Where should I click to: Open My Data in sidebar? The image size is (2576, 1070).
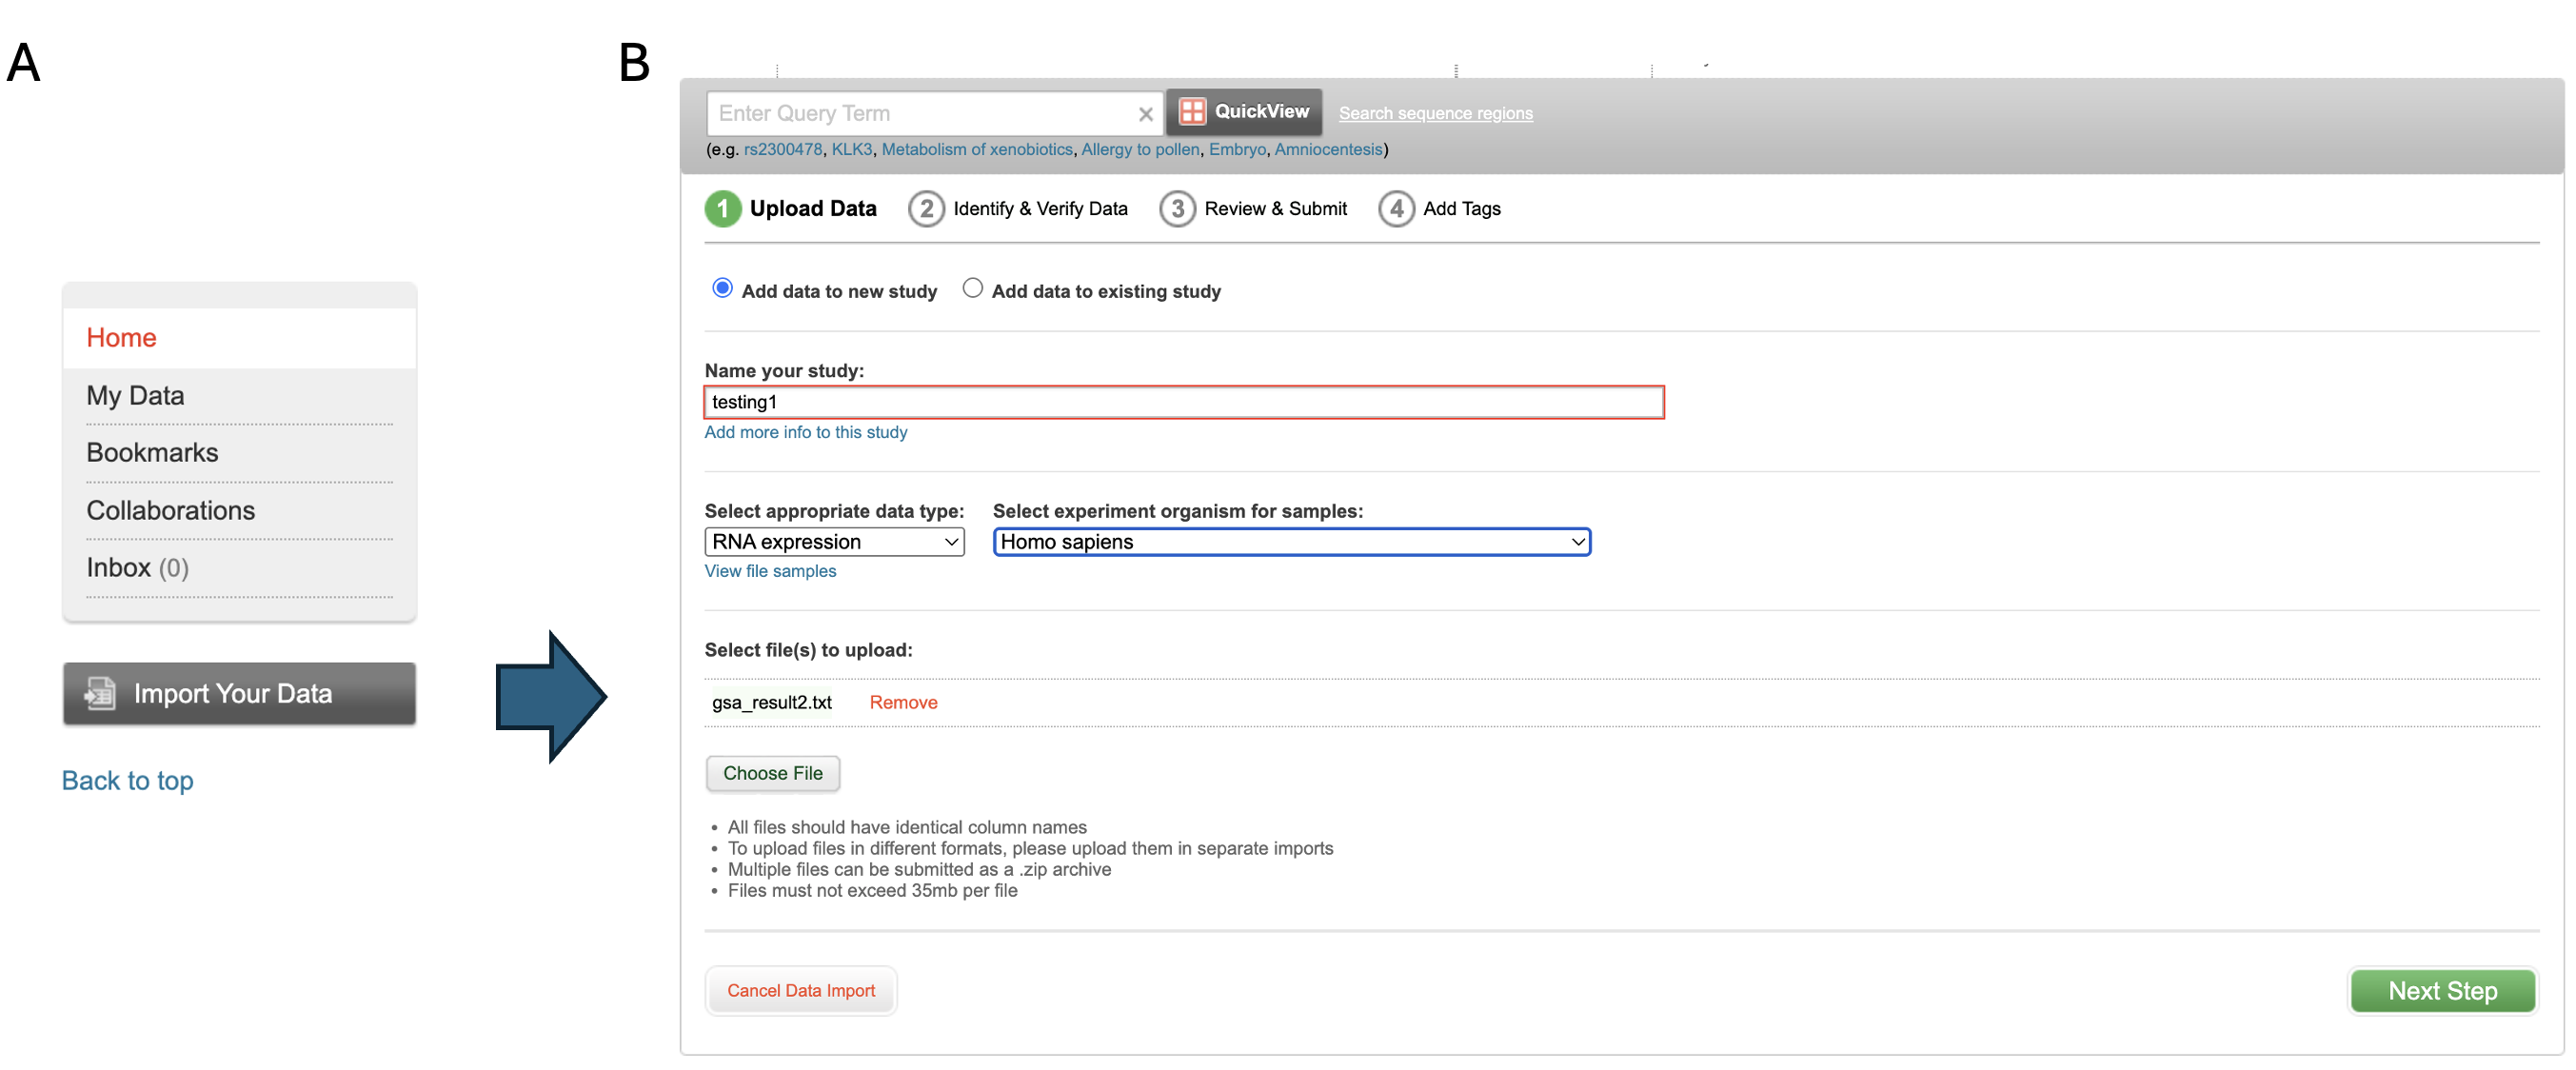coord(135,395)
